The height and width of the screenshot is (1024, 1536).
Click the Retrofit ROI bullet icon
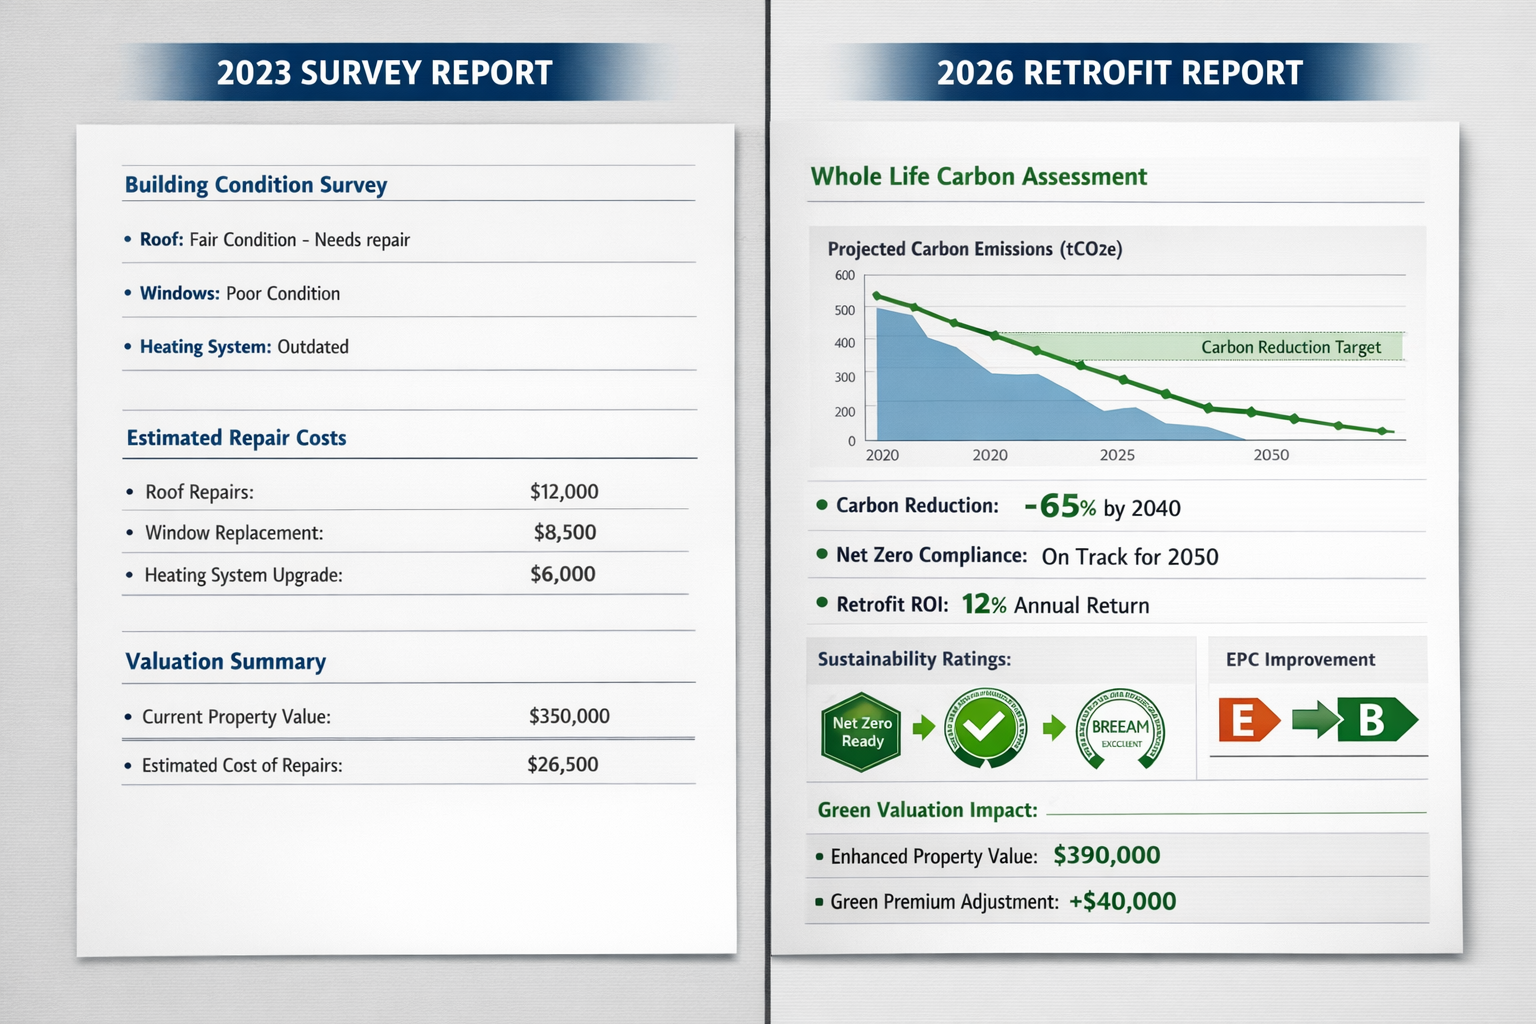pyautogui.click(x=821, y=604)
